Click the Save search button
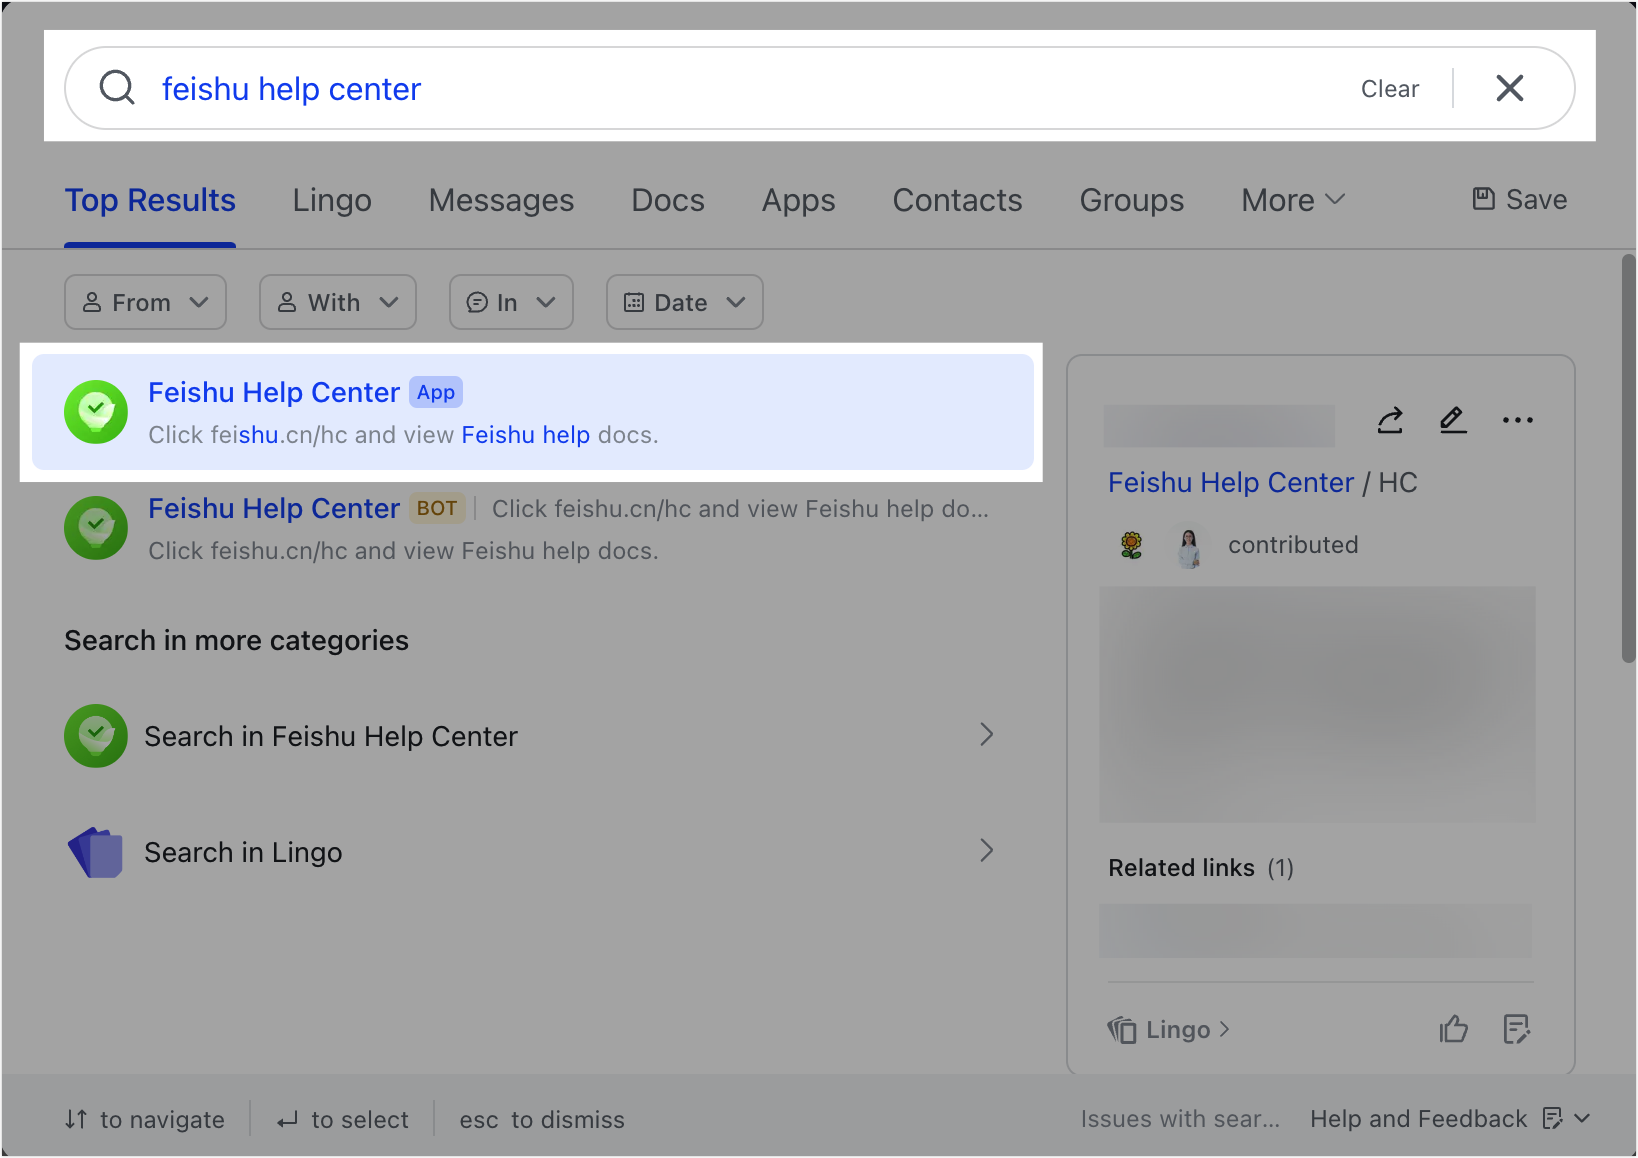 (x=1519, y=200)
